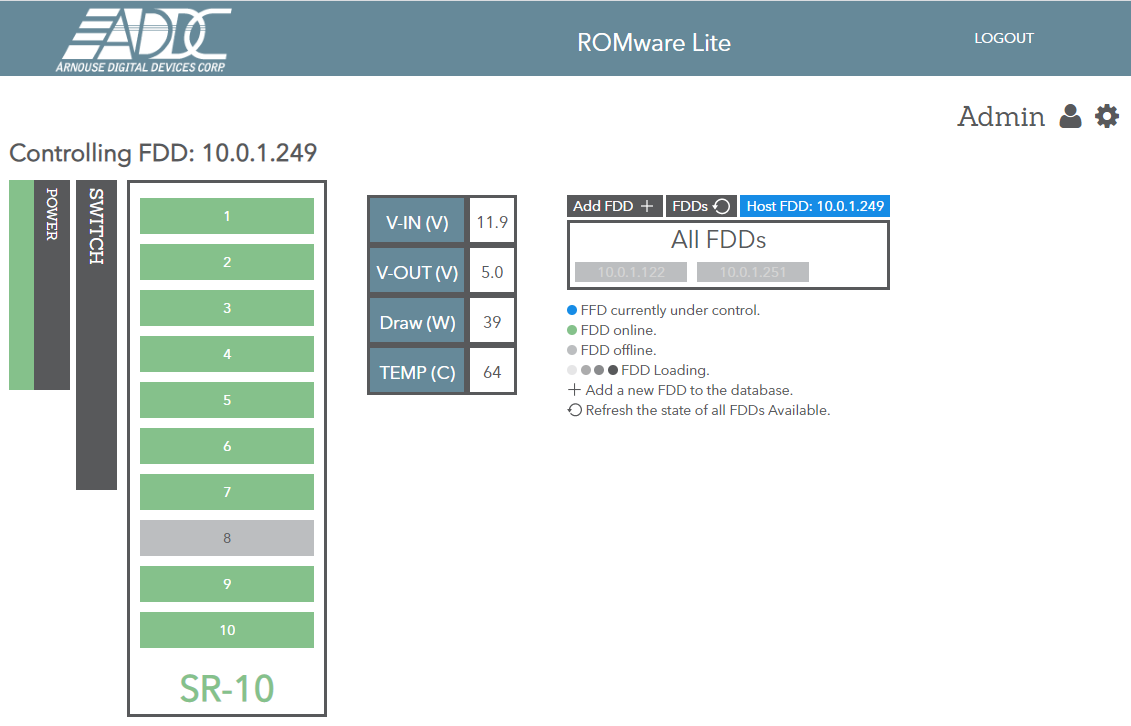
Task: Choose offline FDD 10.0.1.122
Action: coord(631,272)
